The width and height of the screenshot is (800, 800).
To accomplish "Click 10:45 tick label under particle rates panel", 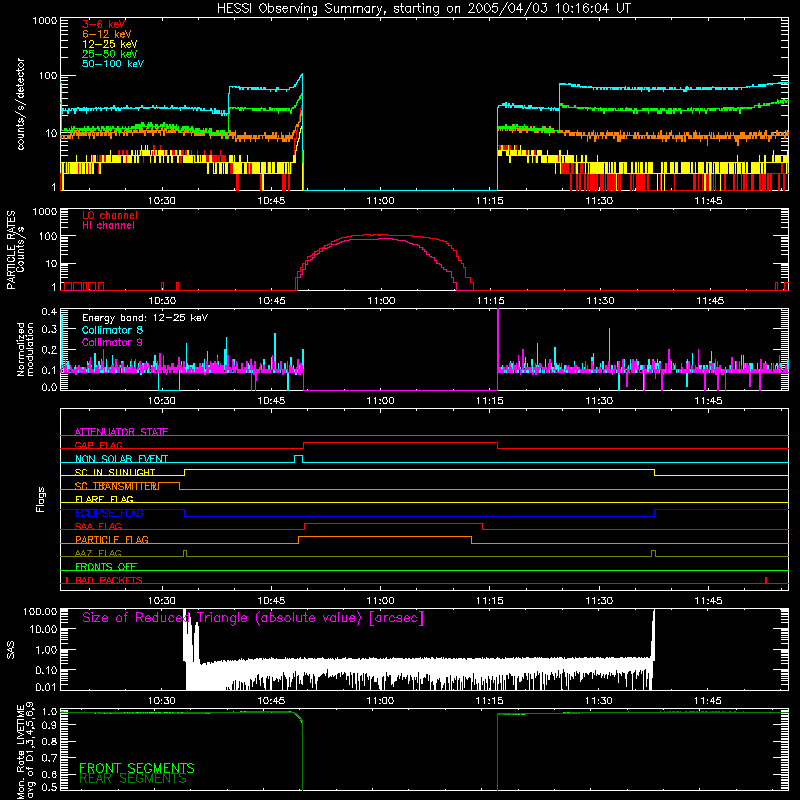I will click(x=271, y=301).
